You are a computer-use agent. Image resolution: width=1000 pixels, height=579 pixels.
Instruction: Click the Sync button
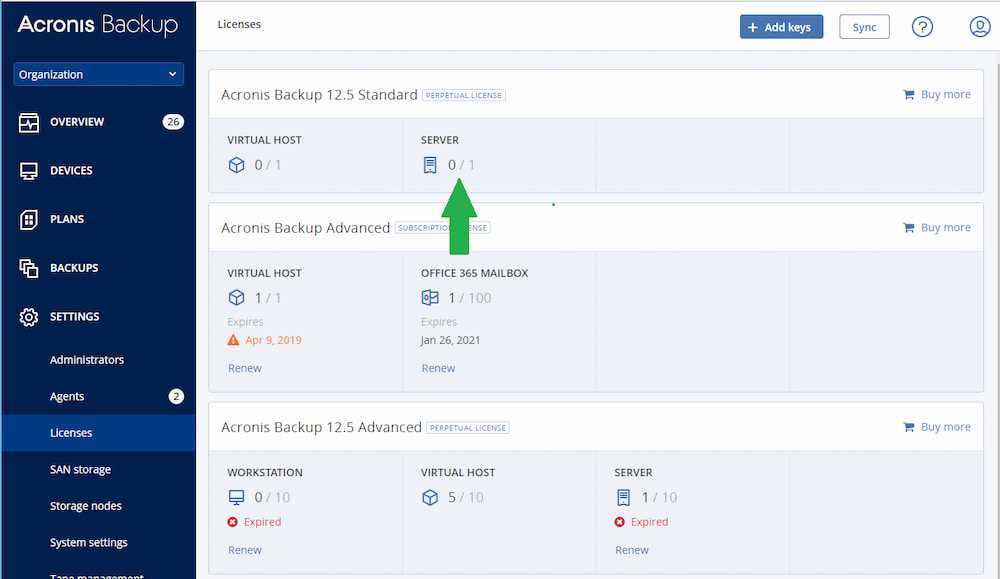coord(864,27)
